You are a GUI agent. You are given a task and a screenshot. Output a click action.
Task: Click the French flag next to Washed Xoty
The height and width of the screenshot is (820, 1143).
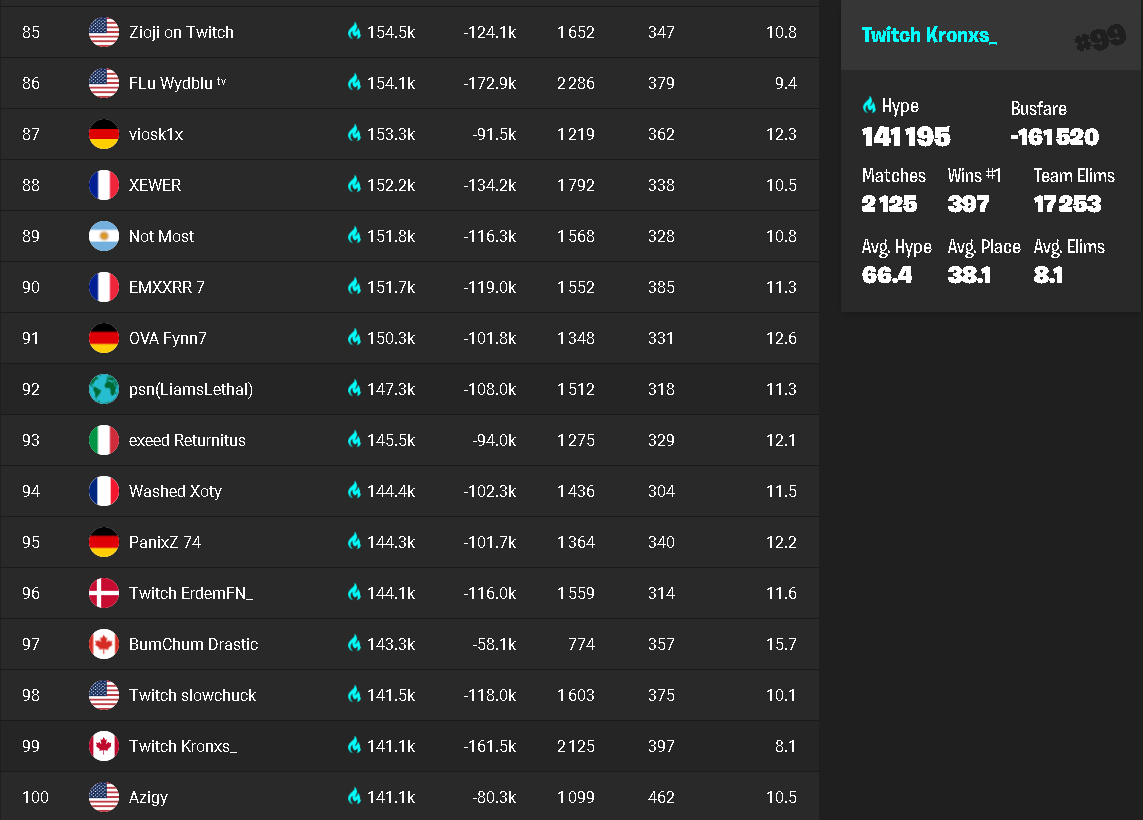pos(104,491)
